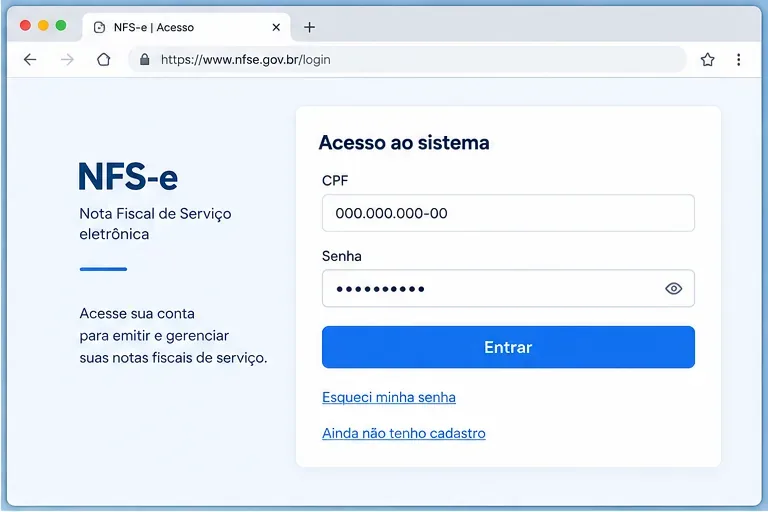The width and height of the screenshot is (768, 512).
Task: Open the home page icon
Action: (103, 60)
